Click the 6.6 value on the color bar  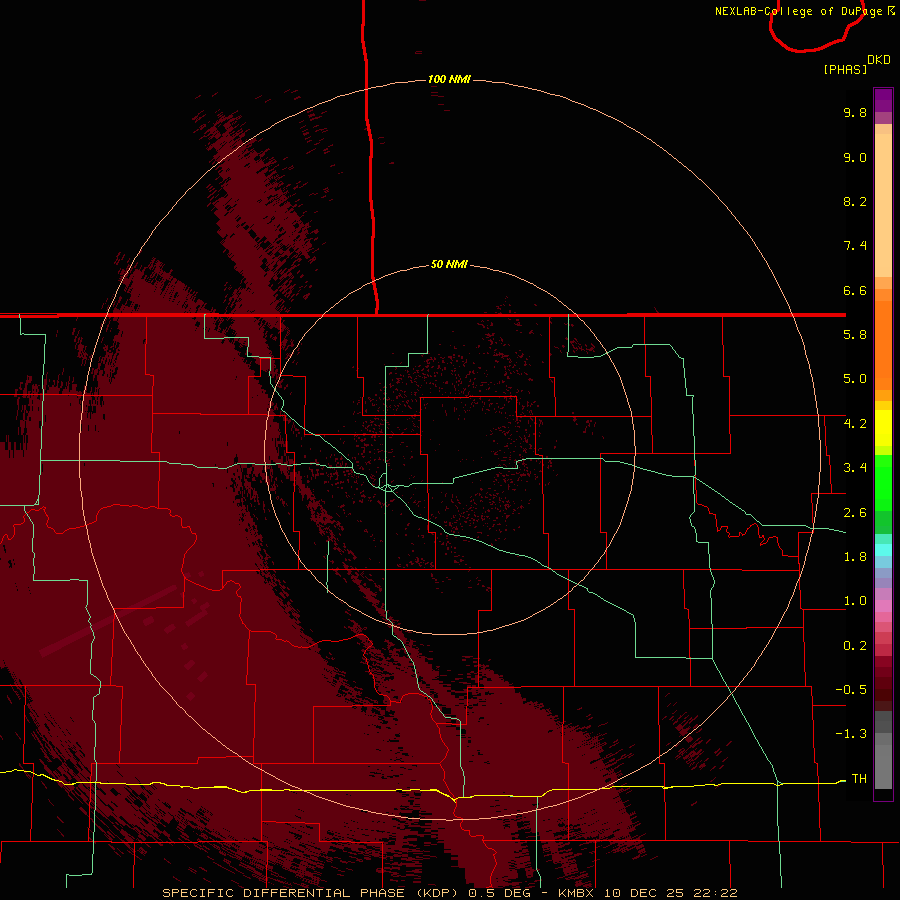(x=855, y=290)
